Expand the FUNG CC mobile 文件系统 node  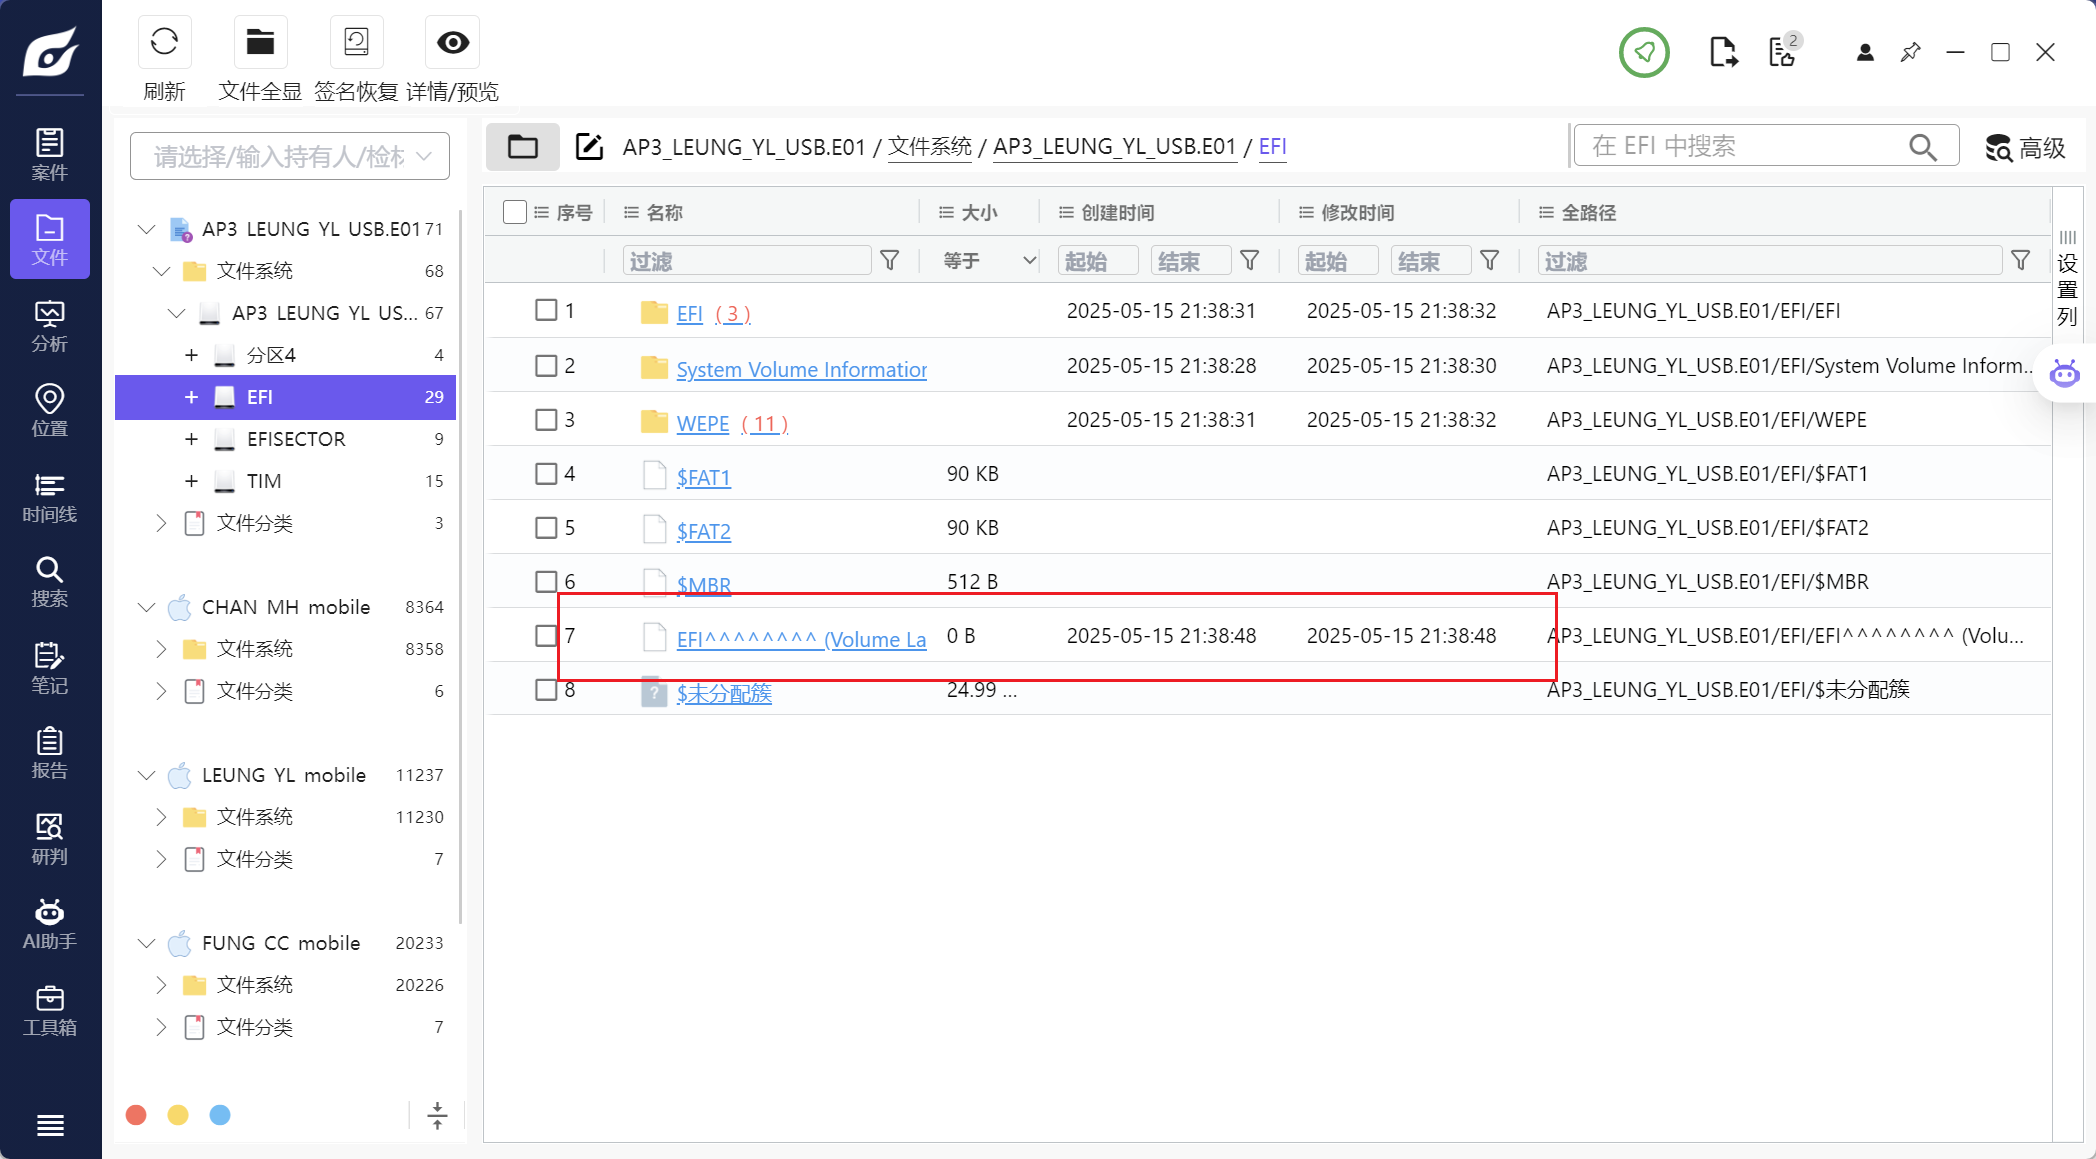pos(161,985)
